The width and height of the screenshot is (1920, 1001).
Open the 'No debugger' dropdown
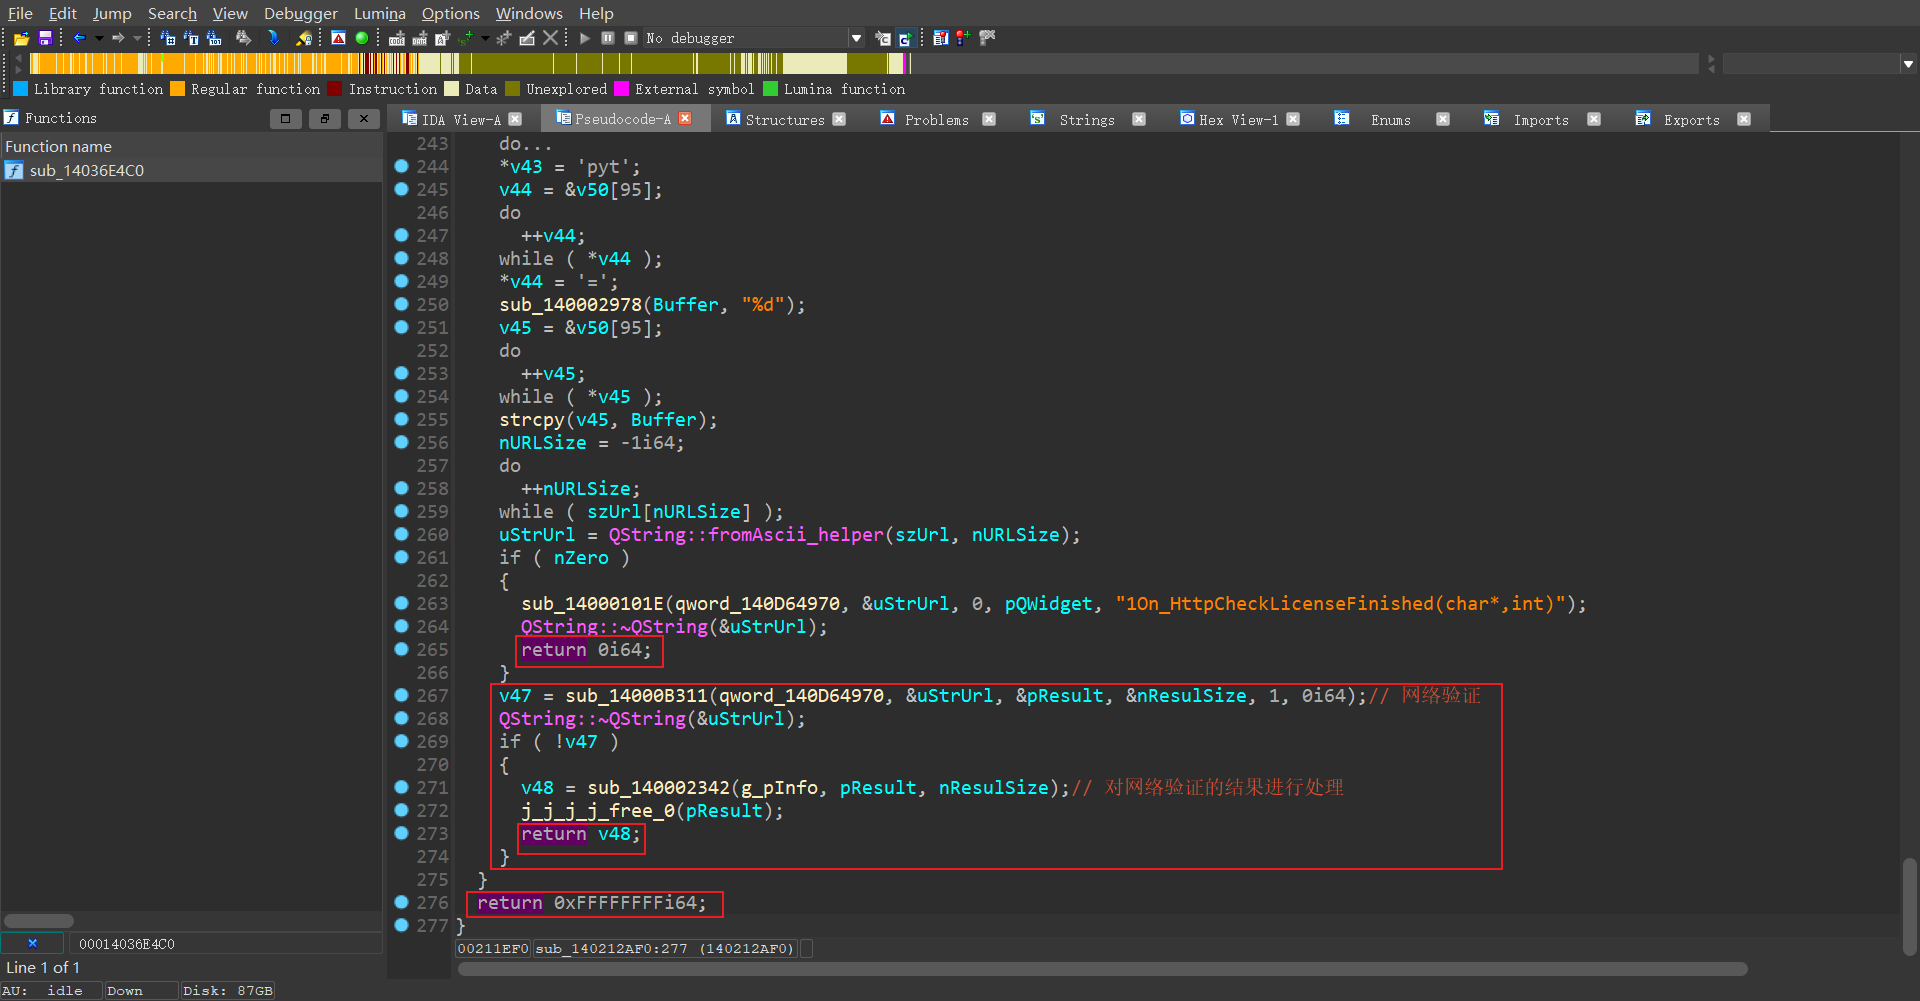click(856, 38)
